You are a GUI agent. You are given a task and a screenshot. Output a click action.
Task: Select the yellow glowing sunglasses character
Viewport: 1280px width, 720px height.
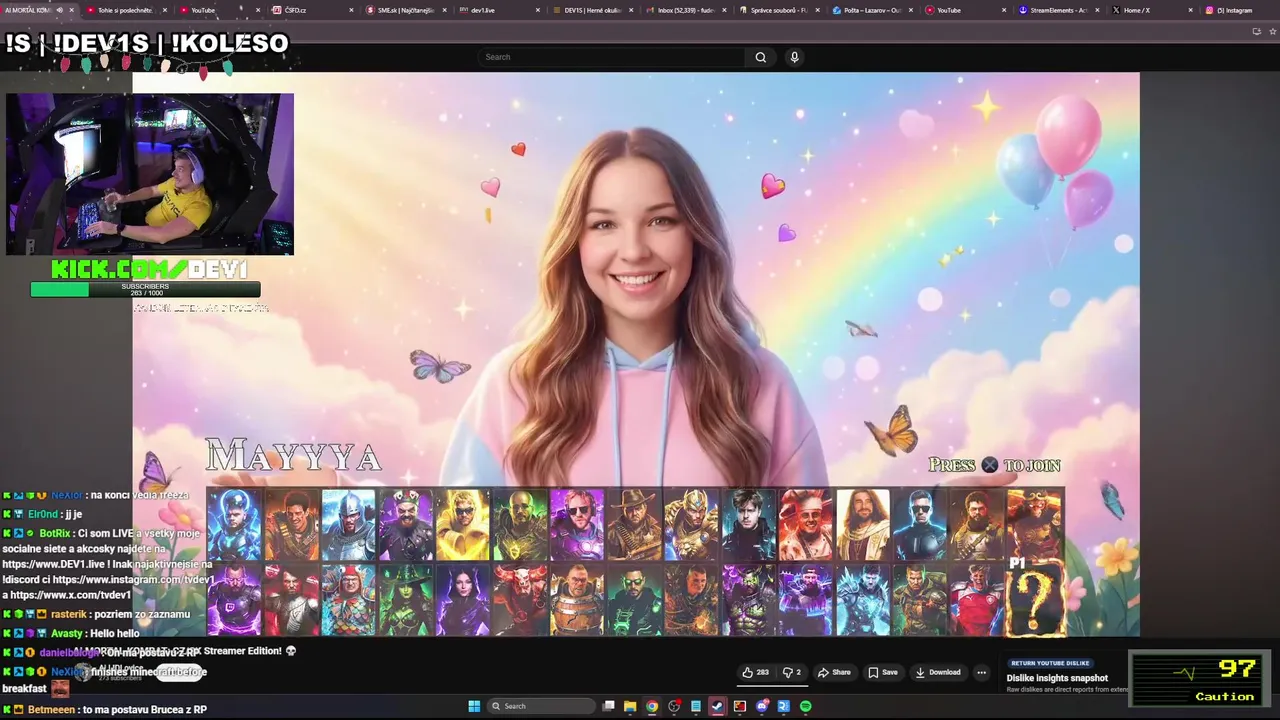462,525
